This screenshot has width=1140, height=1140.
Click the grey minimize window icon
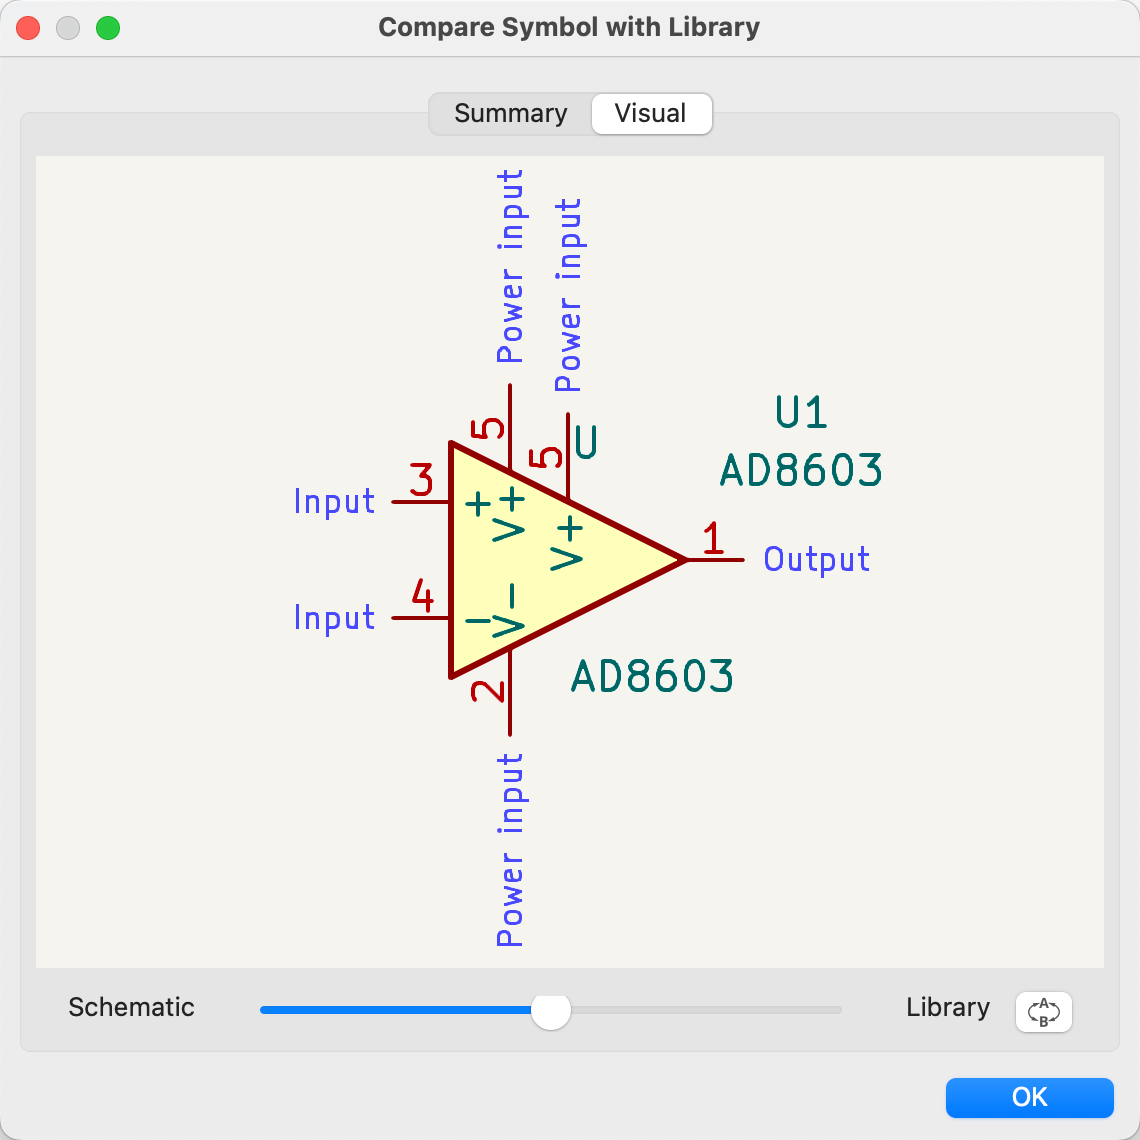click(x=68, y=28)
